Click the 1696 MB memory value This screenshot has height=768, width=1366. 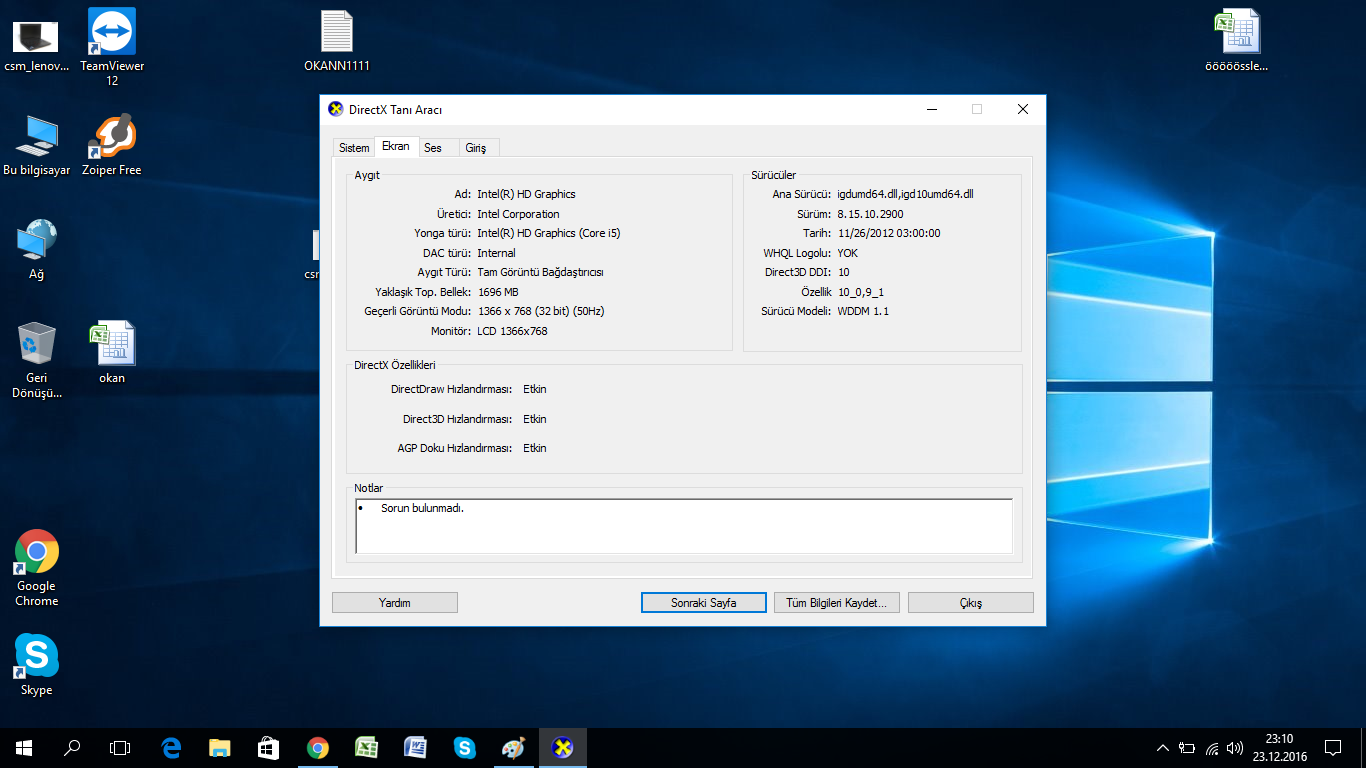click(x=498, y=292)
